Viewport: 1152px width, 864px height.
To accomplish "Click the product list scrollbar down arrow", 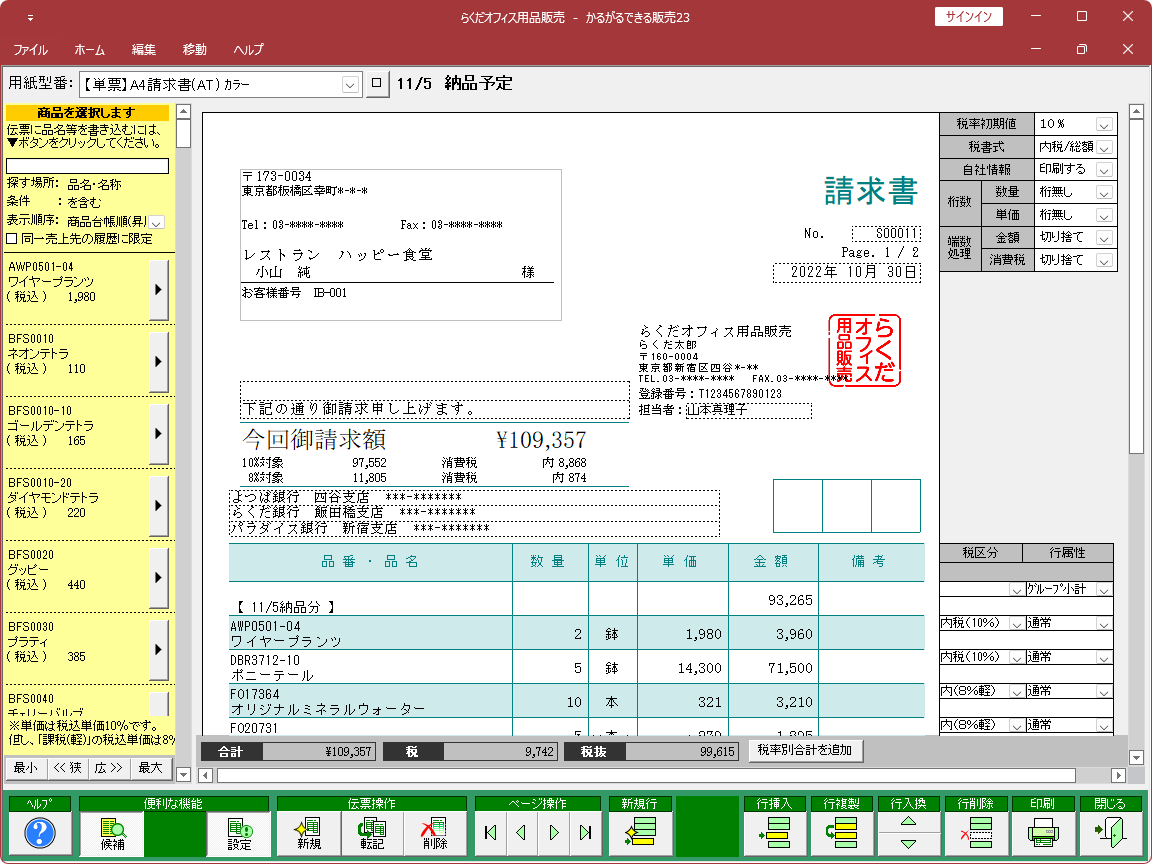I will (184, 774).
